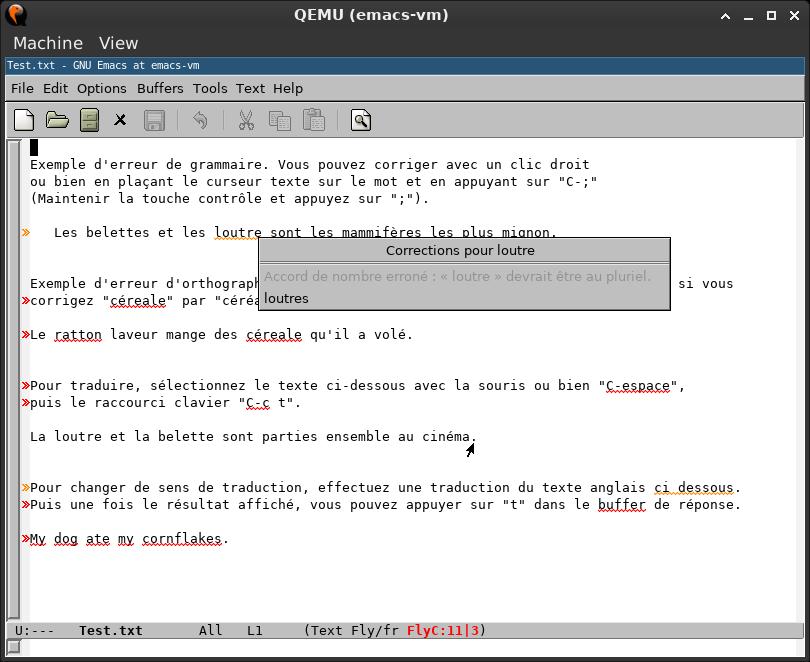The width and height of the screenshot is (810, 662).
Task: Click the Test.txt buffer name in mode line
Action: [110, 631]
